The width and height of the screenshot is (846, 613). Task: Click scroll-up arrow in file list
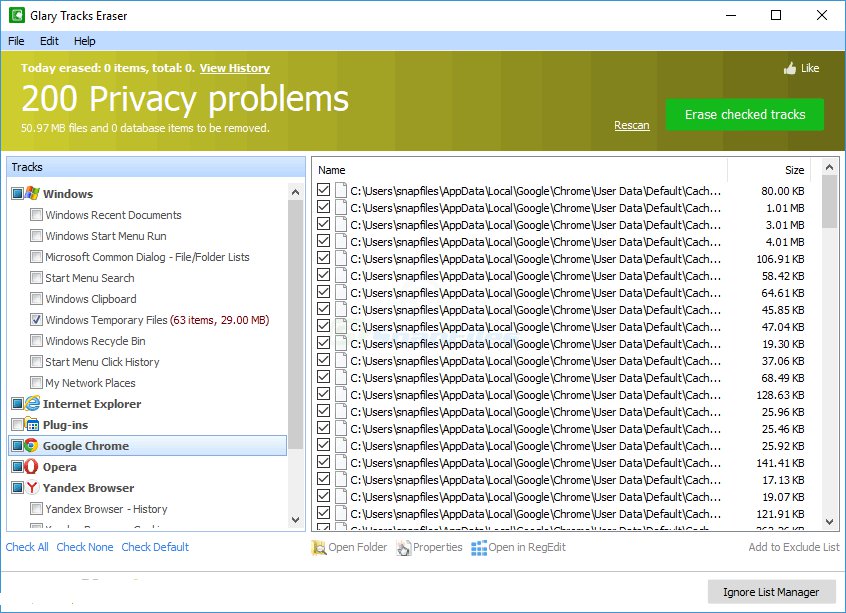[x=830, y=167]
